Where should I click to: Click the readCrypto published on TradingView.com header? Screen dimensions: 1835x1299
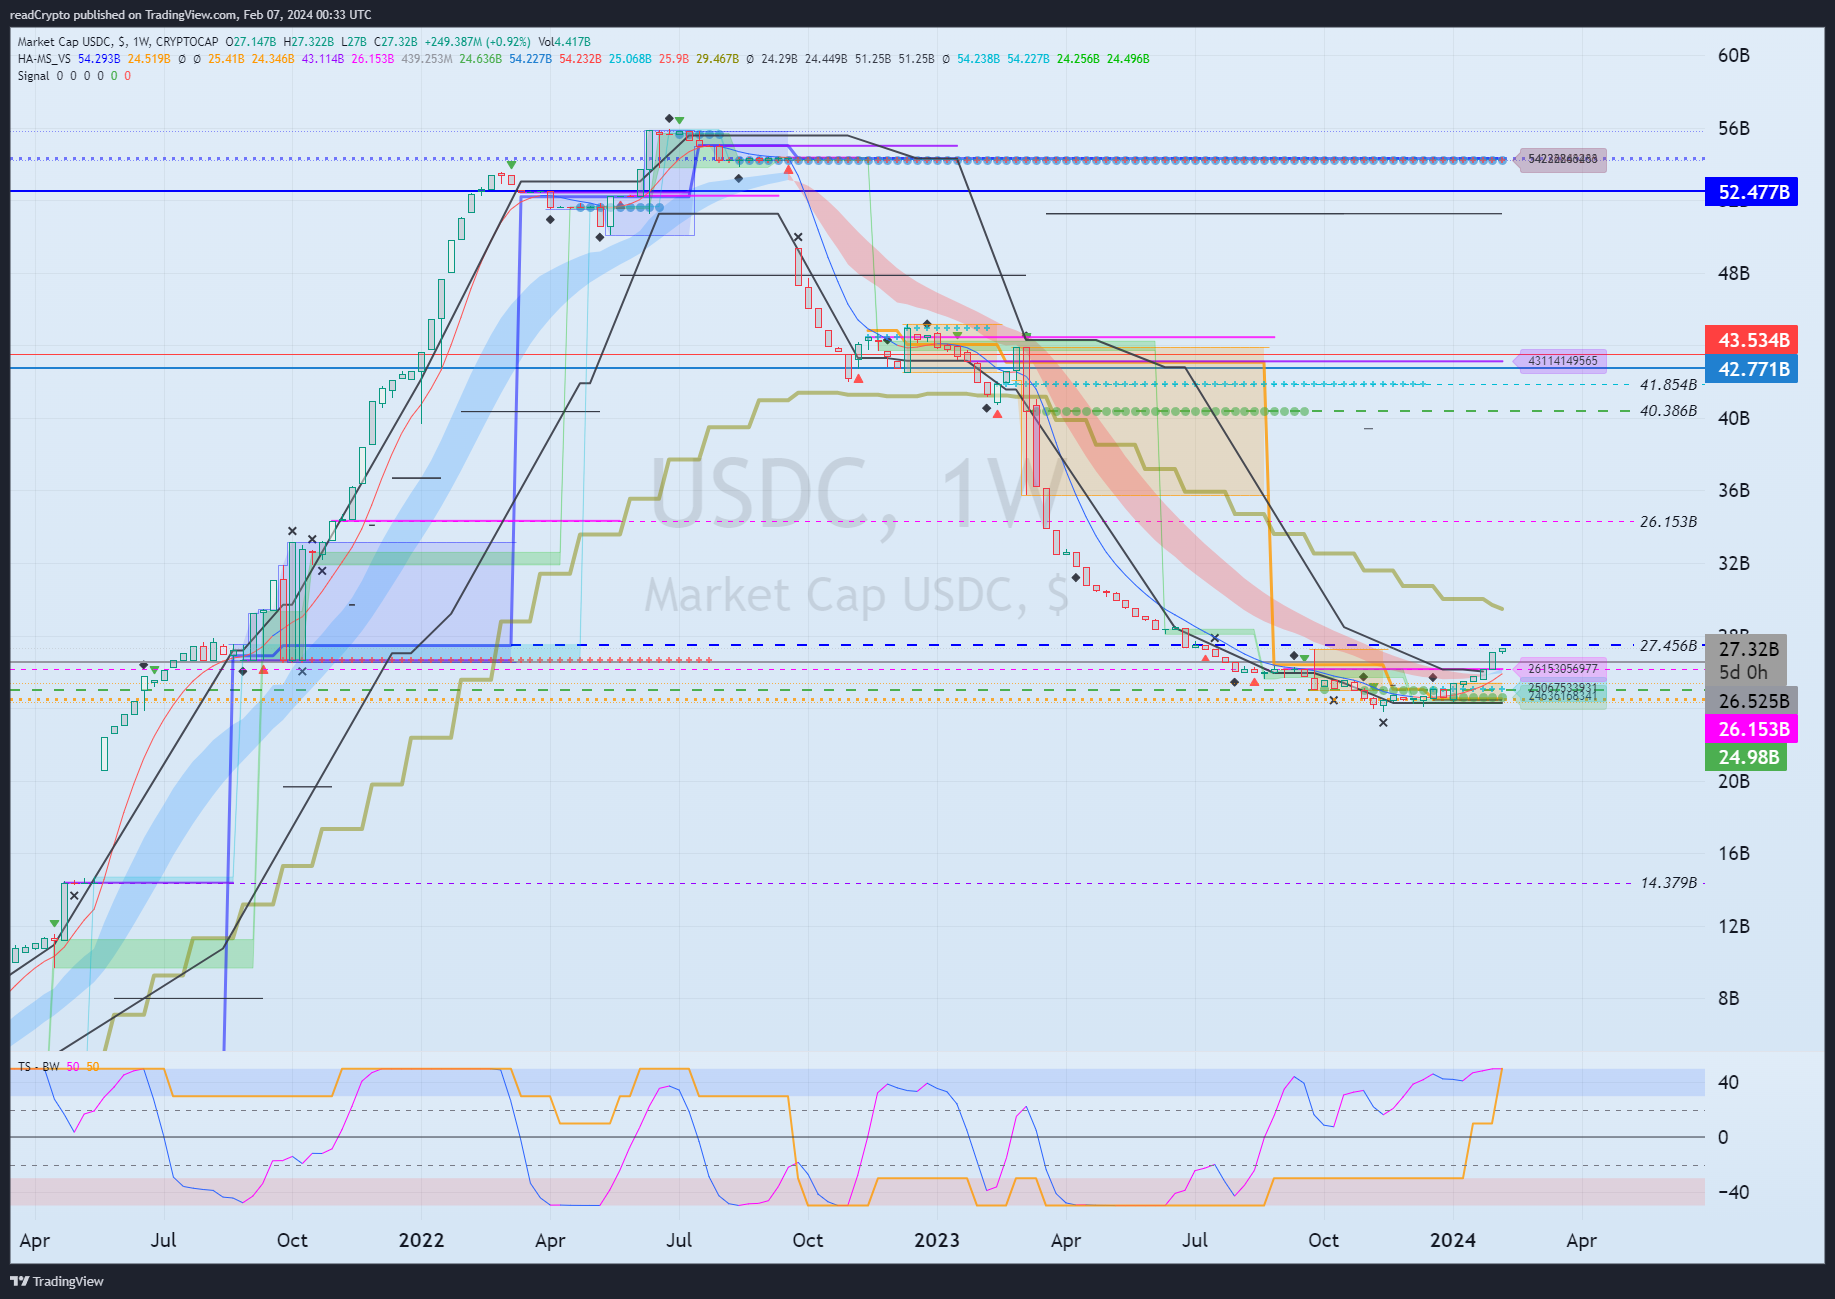(x=190, y=14)
